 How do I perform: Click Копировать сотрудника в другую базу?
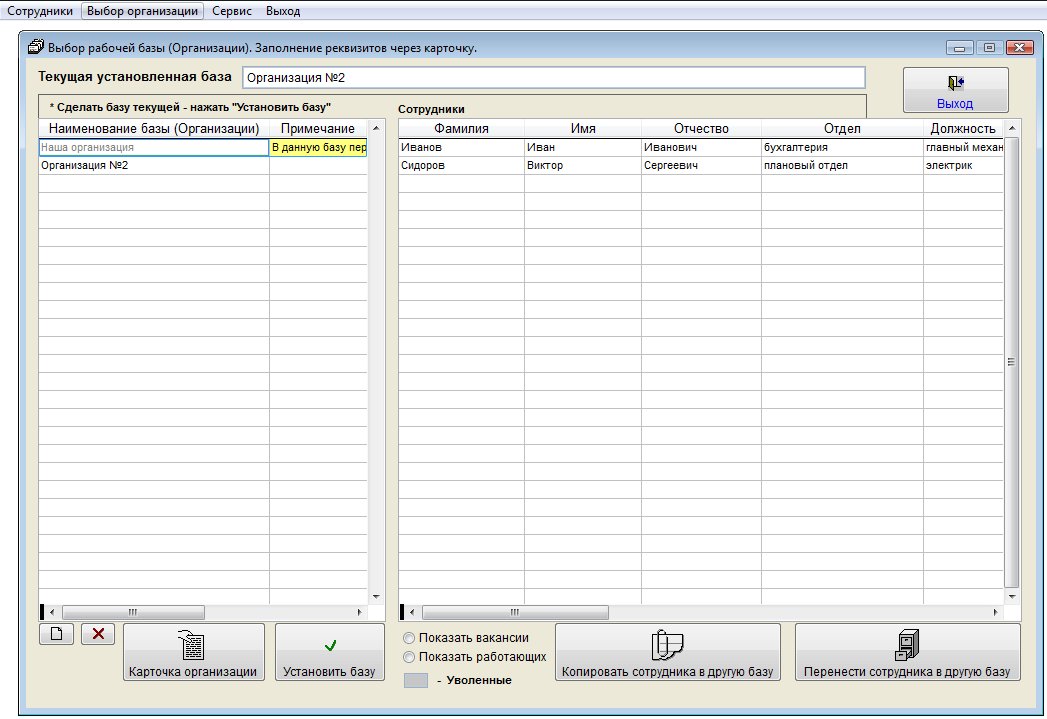click(668, 652)
